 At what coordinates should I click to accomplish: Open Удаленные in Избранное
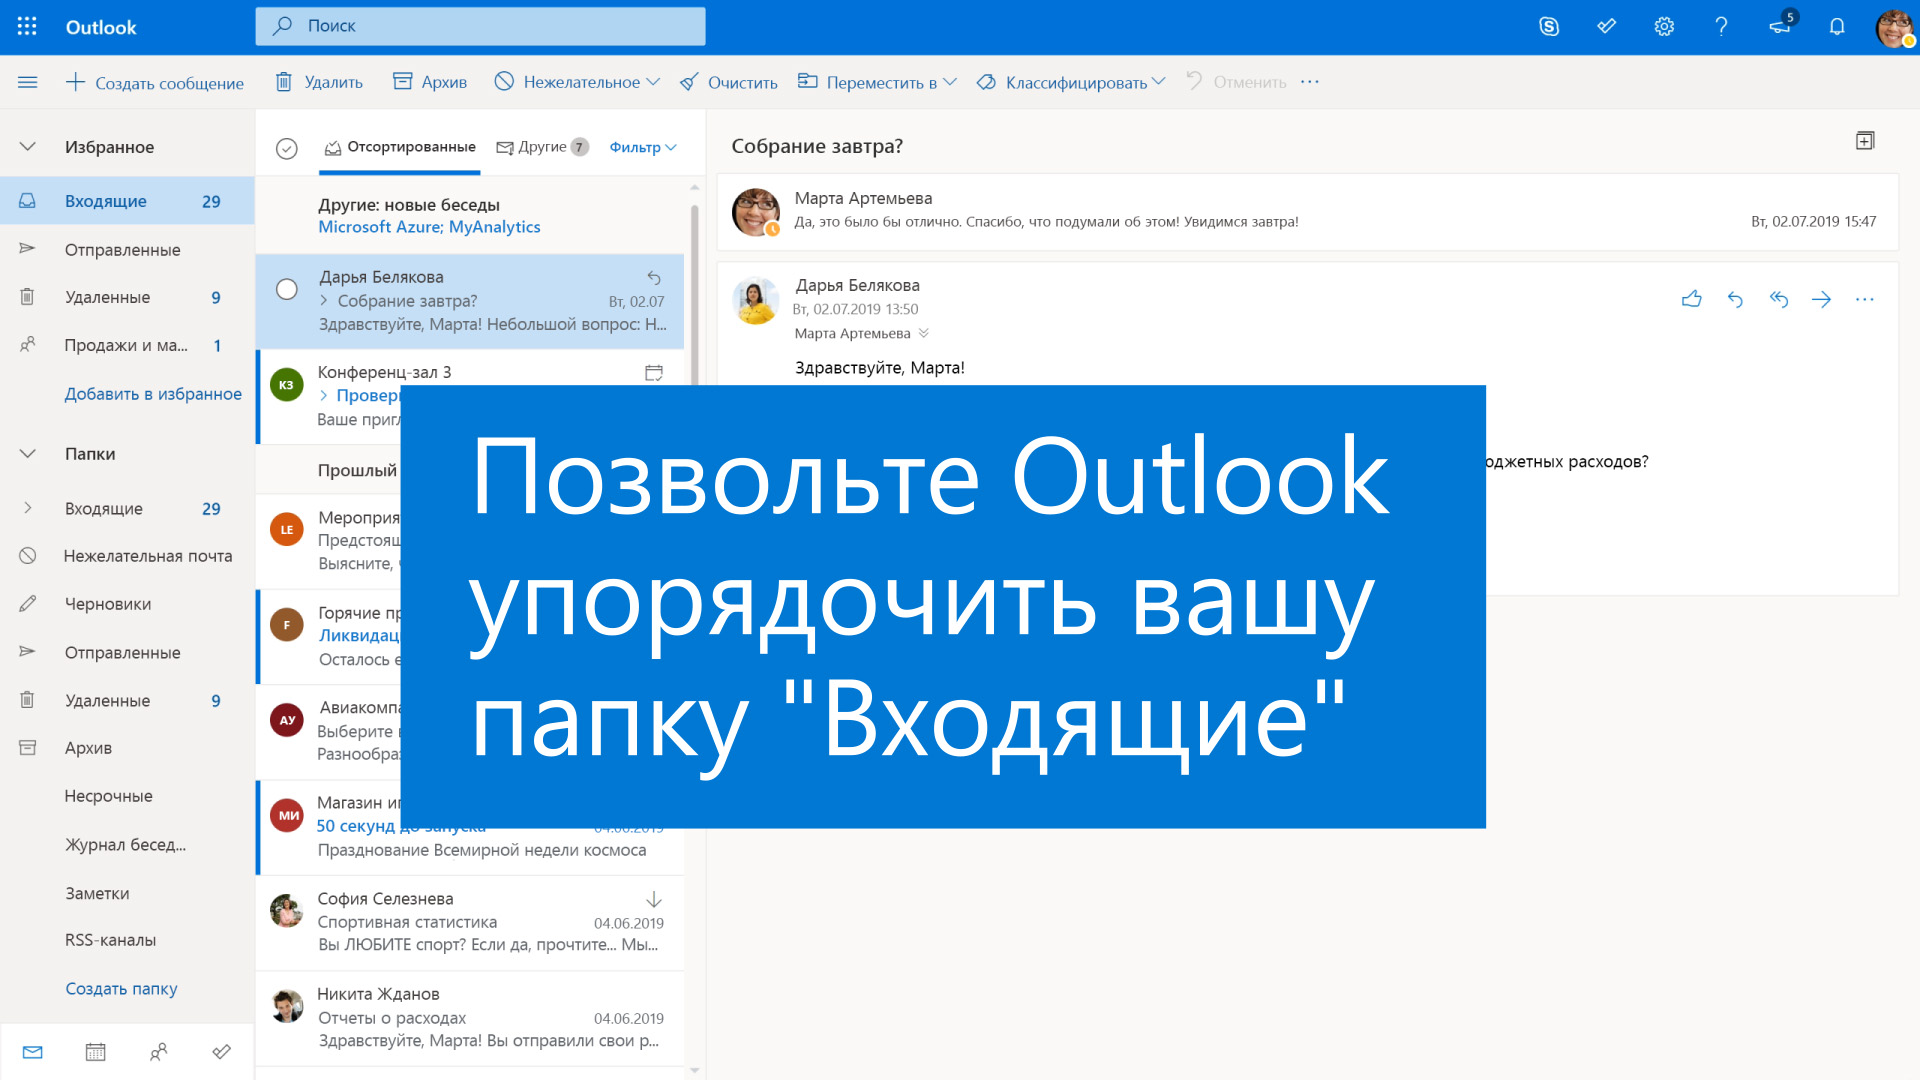[128, 297]
